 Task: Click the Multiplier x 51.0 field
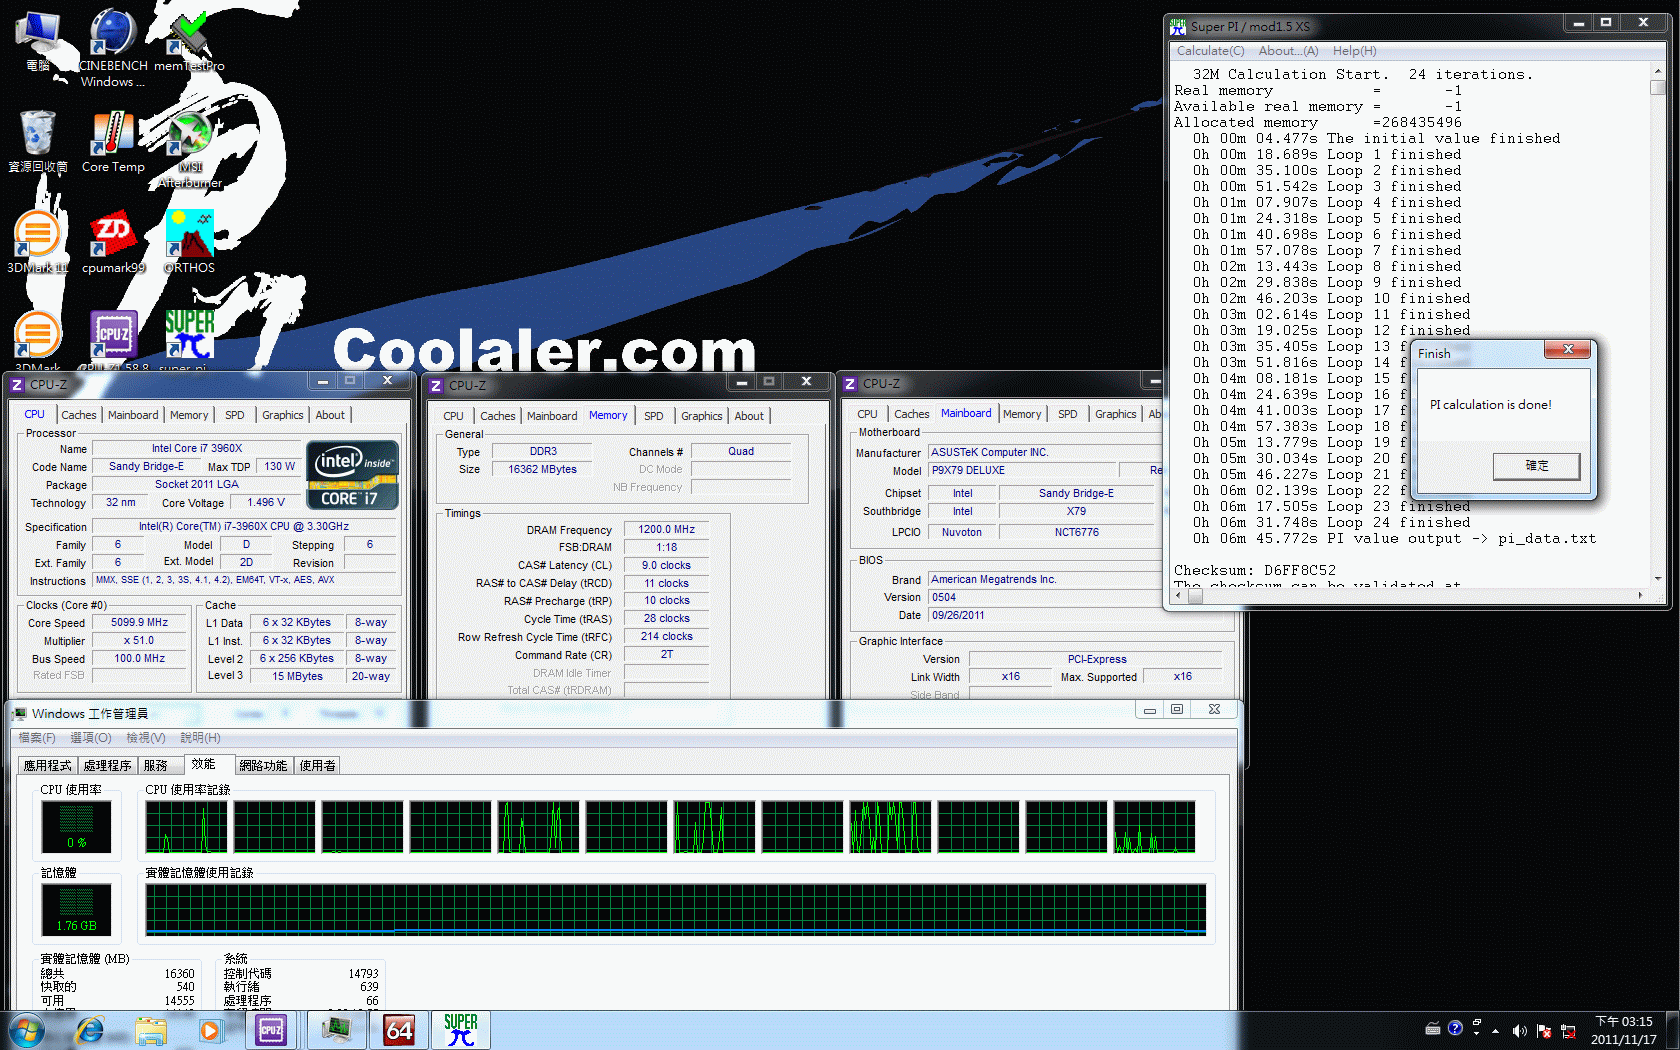140,640
